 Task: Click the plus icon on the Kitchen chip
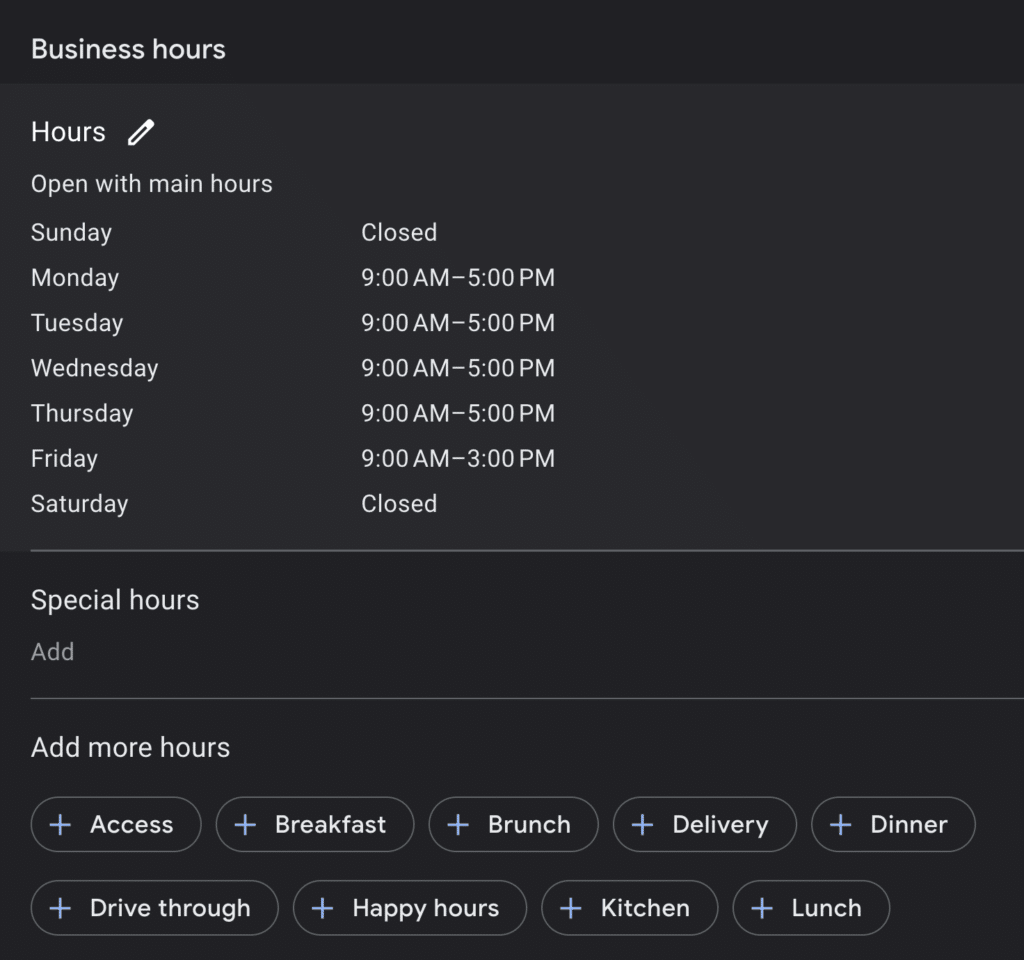(570, 908)
